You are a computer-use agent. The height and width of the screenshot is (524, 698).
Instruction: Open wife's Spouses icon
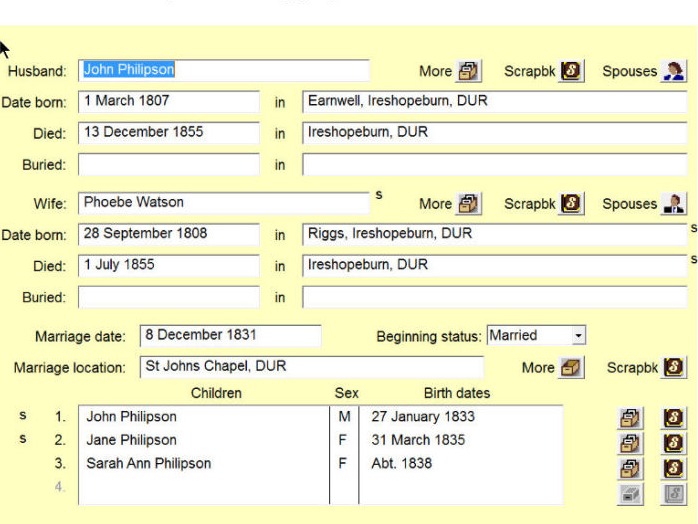click(x=674, y=204)
